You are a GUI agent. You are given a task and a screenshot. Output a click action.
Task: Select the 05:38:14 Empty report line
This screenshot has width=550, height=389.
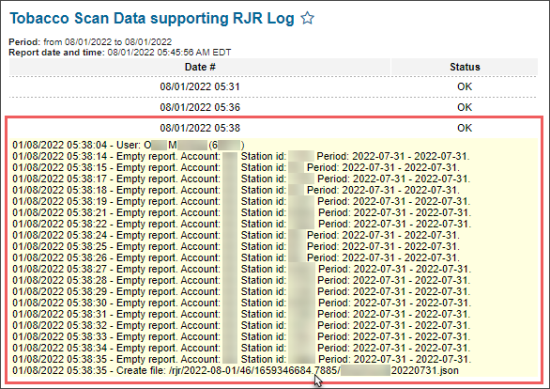point(241,156)
